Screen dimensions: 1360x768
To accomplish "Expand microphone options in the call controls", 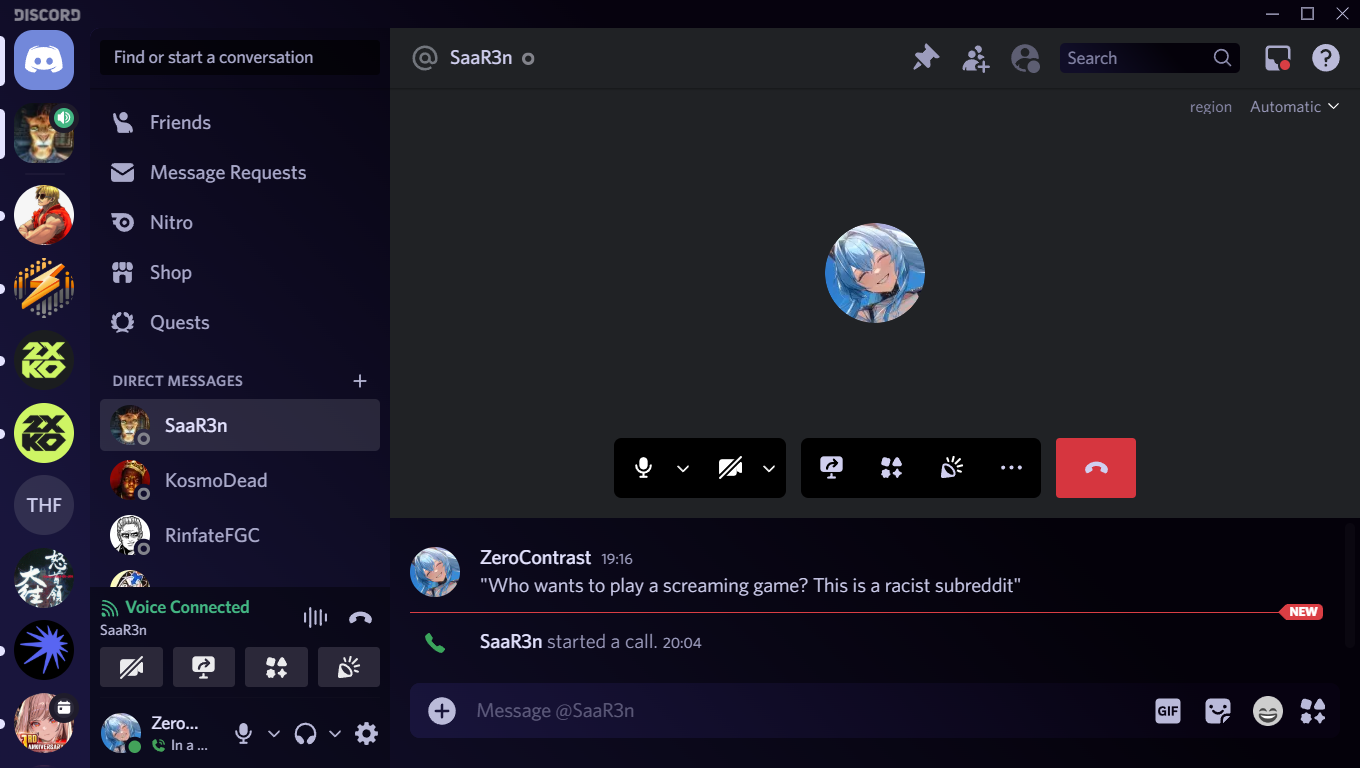I will [683, 468].
